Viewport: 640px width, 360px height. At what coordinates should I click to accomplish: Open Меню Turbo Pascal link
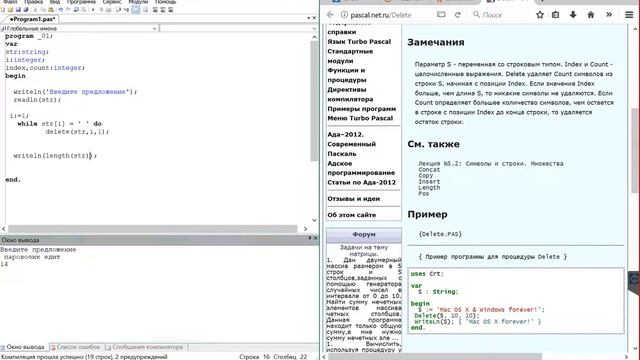pyautogui.click(x=360, y=118)
